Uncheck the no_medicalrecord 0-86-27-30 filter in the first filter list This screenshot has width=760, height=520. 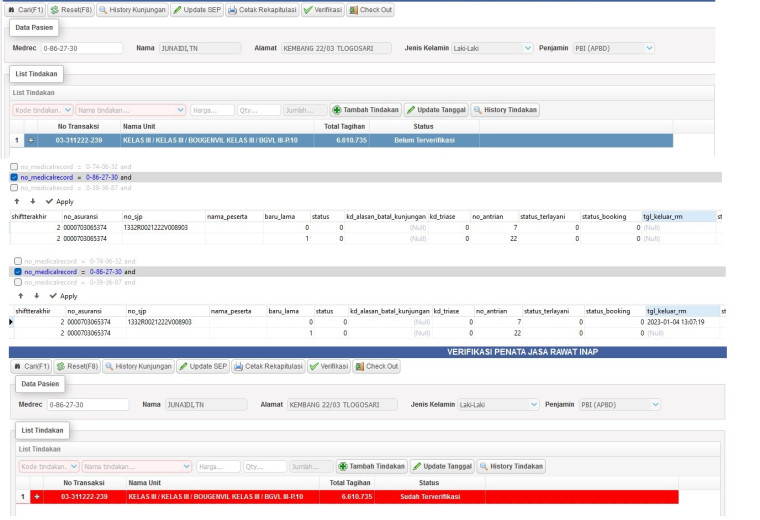coord(14,177)
